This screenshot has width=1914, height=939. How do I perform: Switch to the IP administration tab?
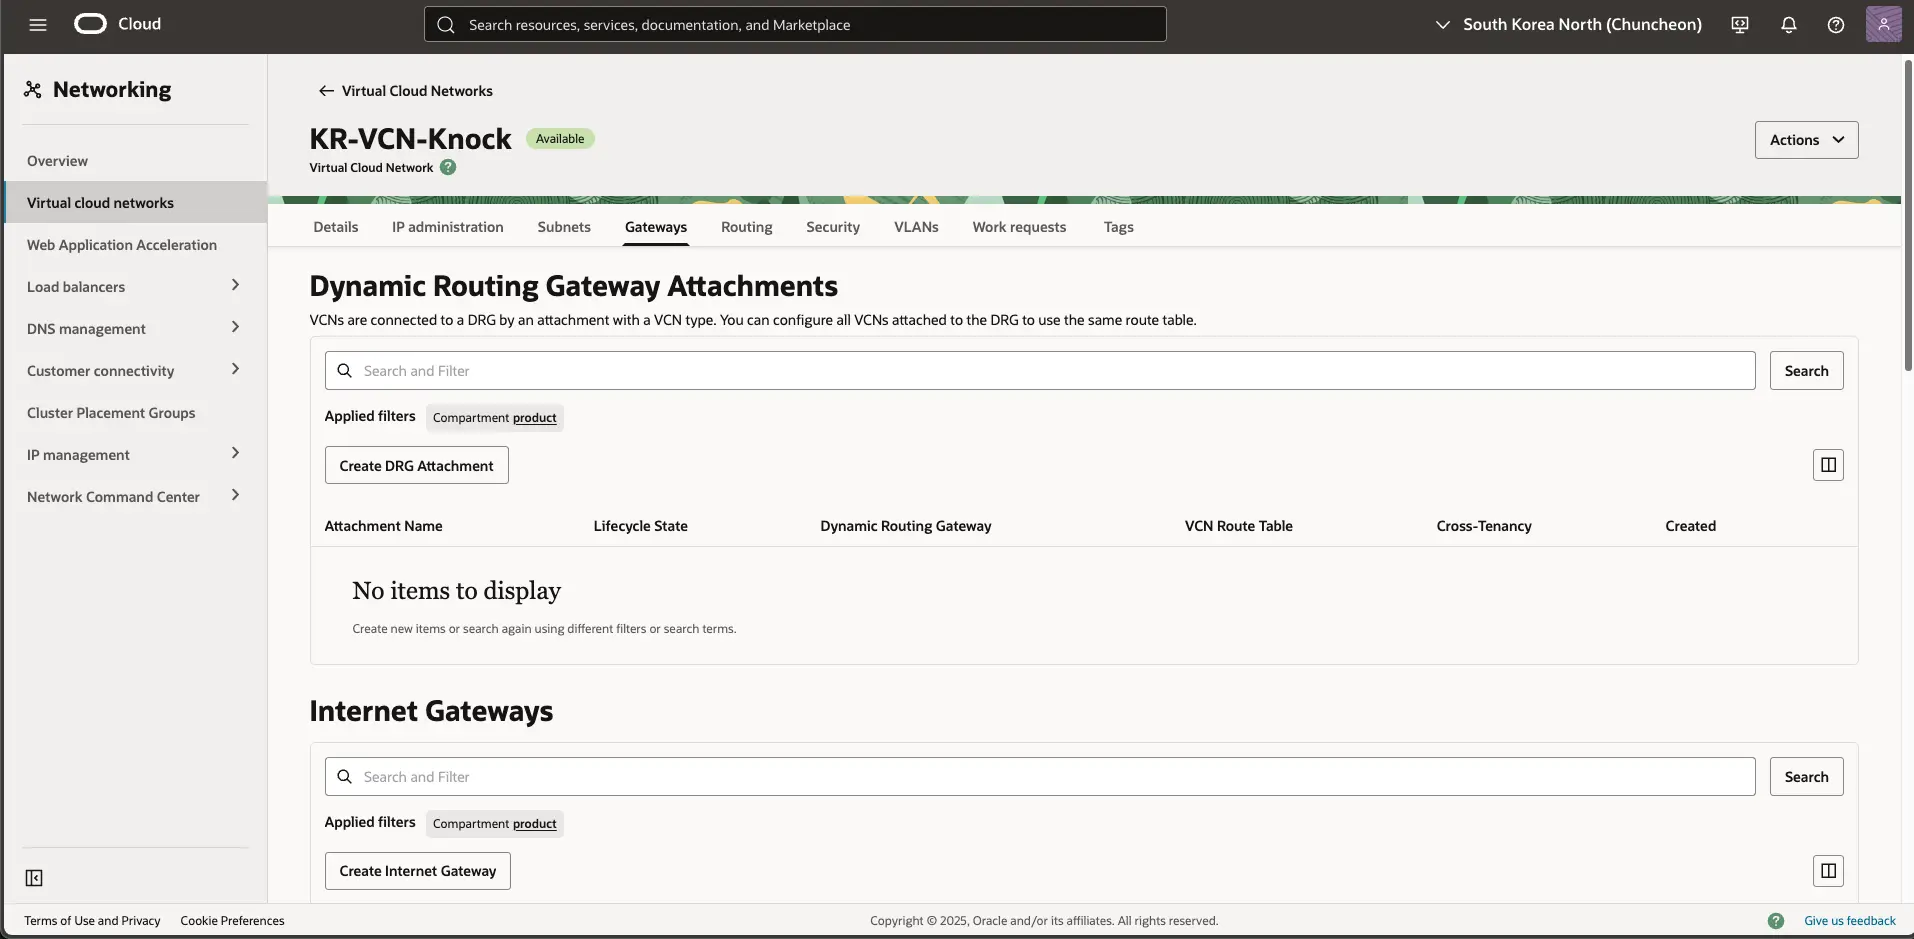(448, 227)
